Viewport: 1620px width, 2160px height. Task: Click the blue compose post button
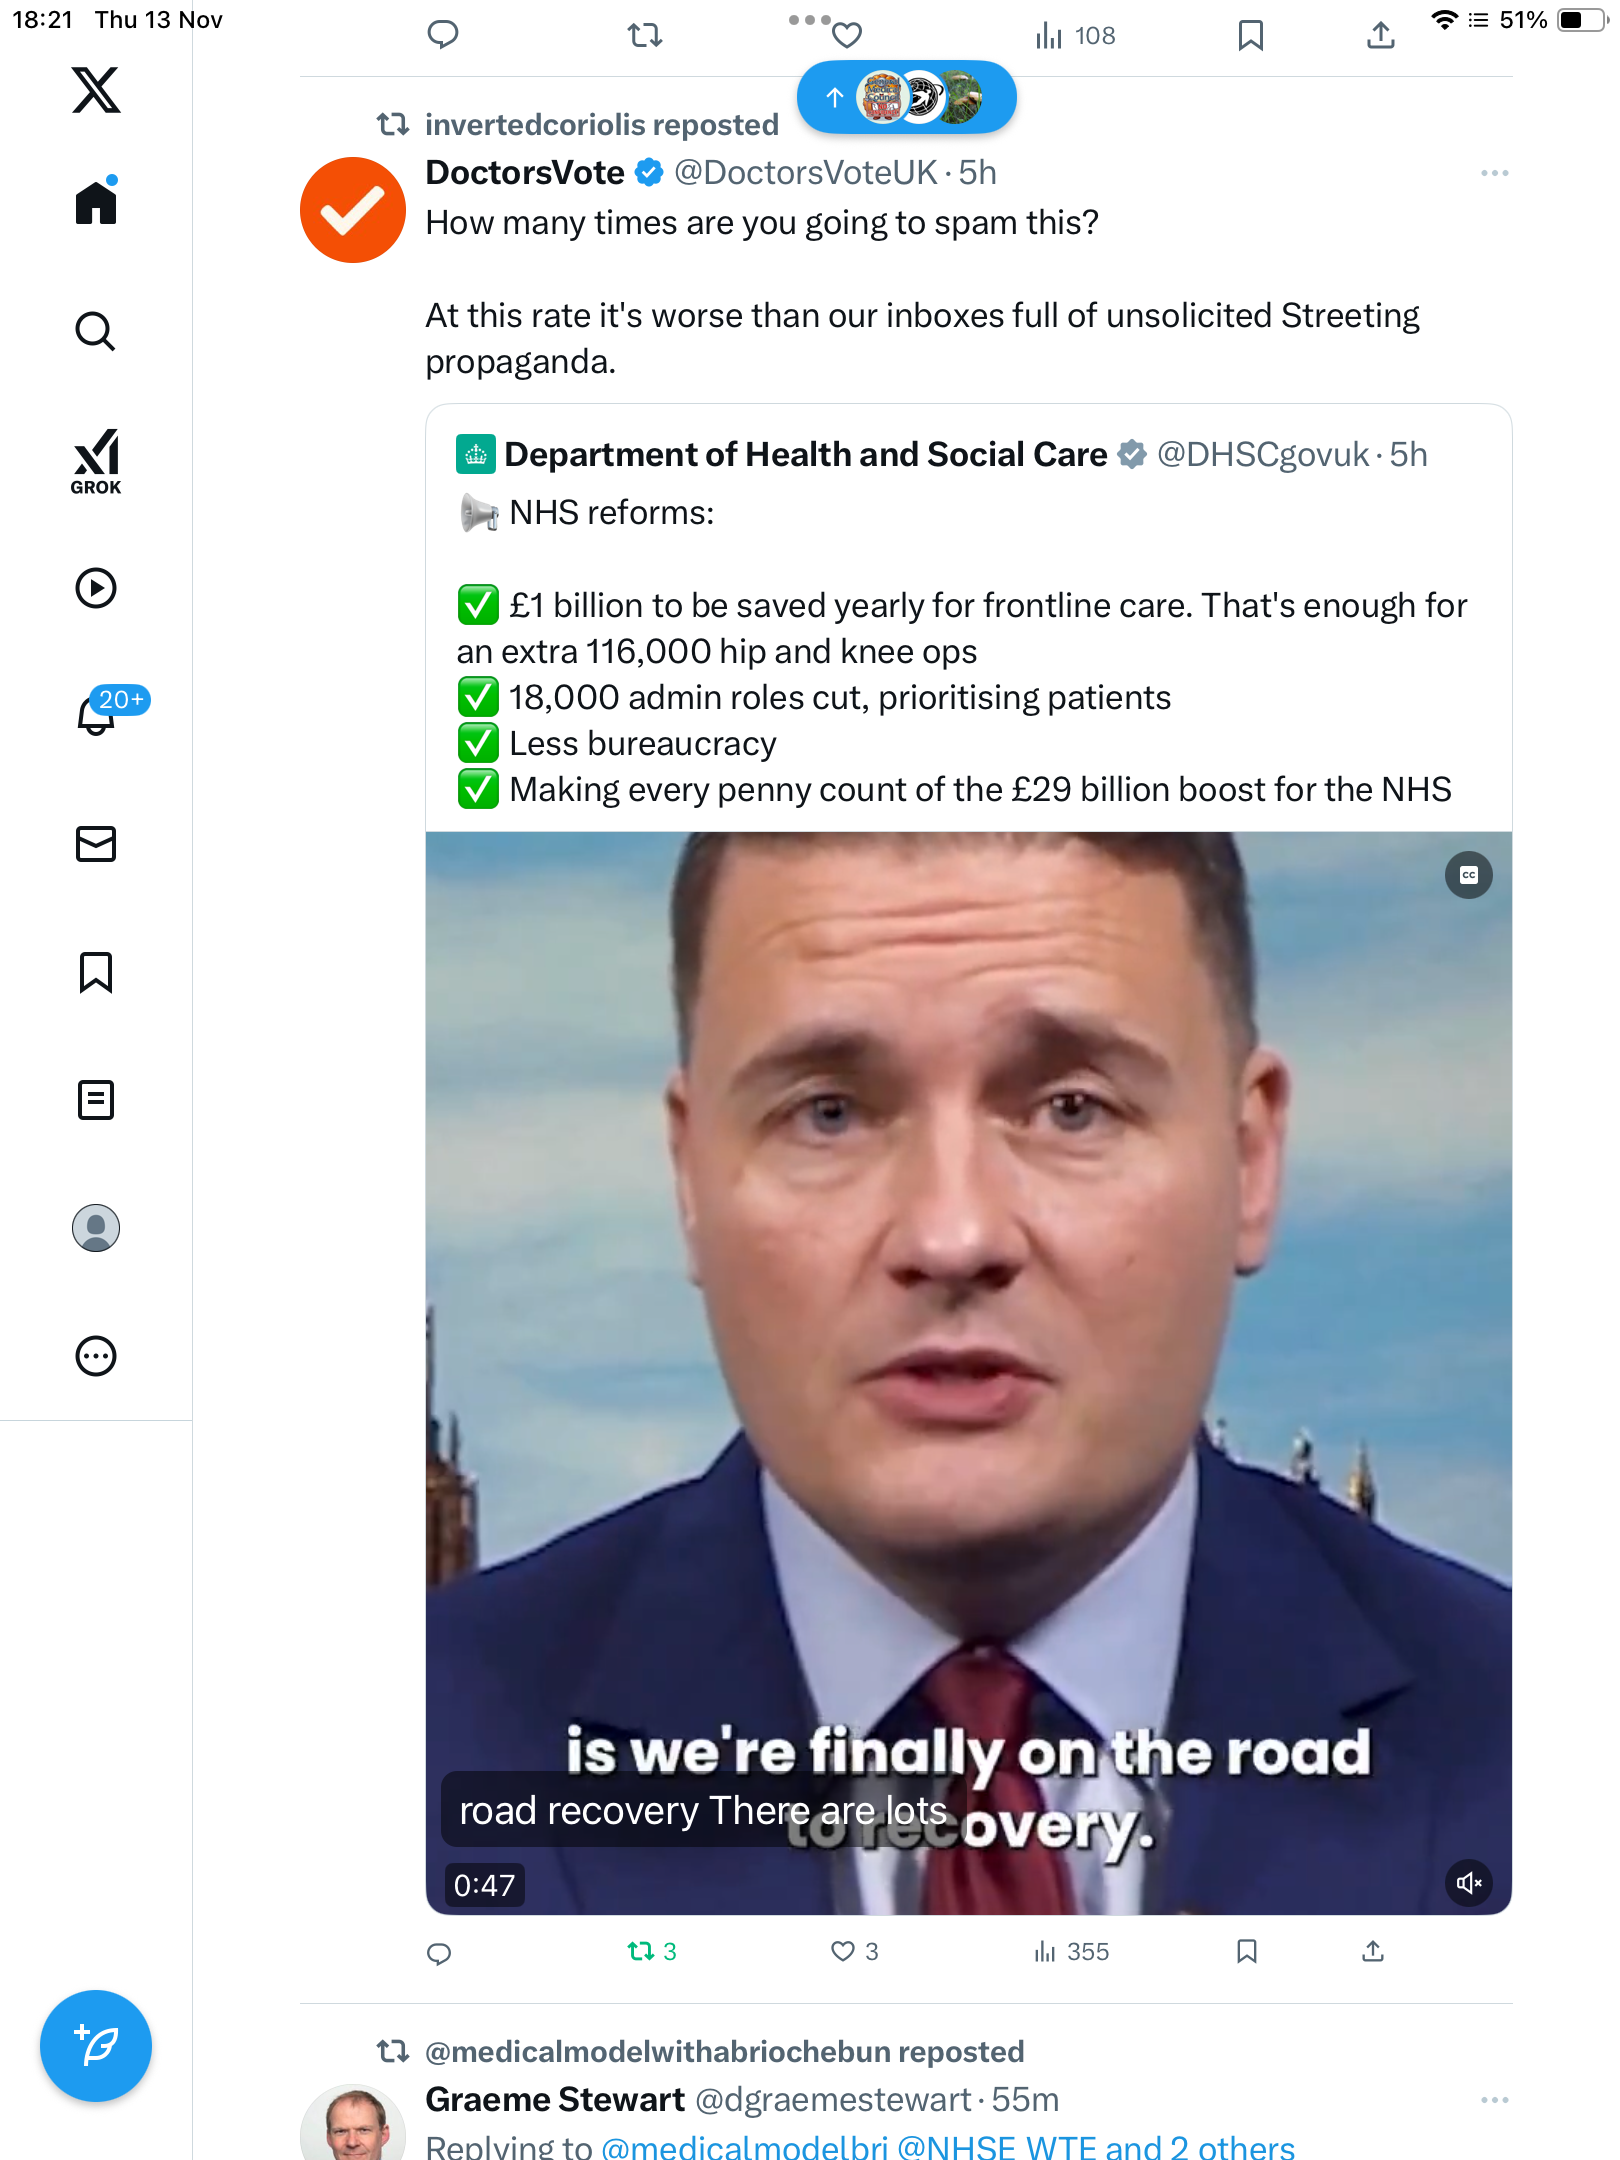(x=96, y=2046)
